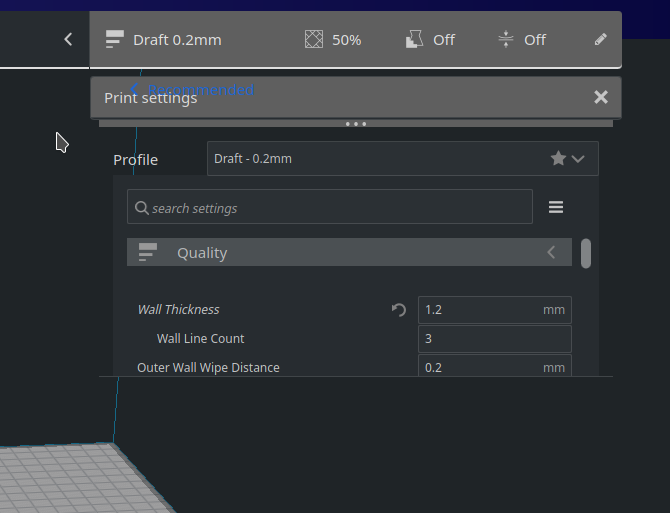Click the Quality category chevron arrow
This screenshot has width=670, height=513.
pyautogui.click(x=551, y=252)
